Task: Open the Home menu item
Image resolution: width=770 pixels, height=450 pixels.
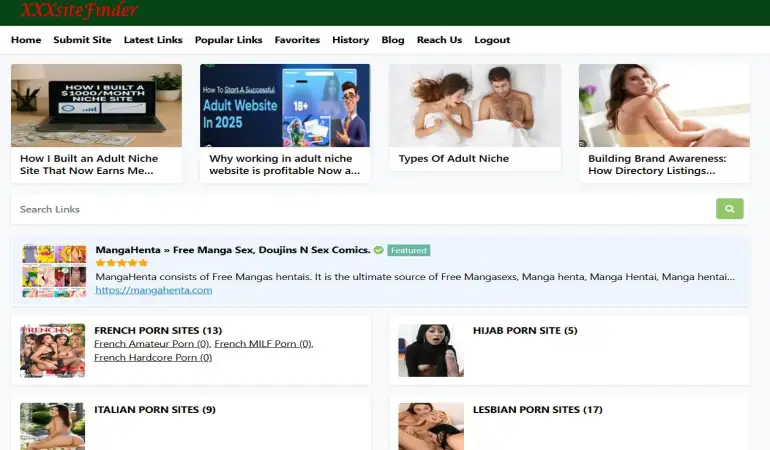Action: pyautogui.click(x=26, y=40)
